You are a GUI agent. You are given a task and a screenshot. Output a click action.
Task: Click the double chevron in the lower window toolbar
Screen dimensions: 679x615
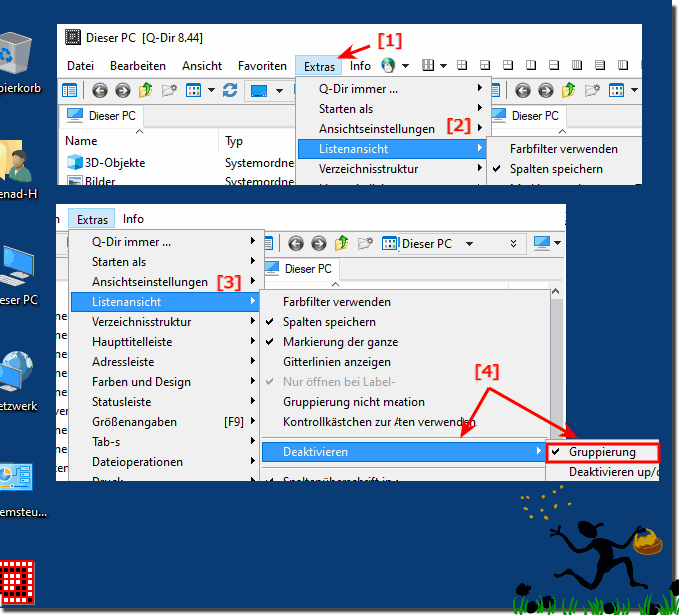click(x=513, y=243)
